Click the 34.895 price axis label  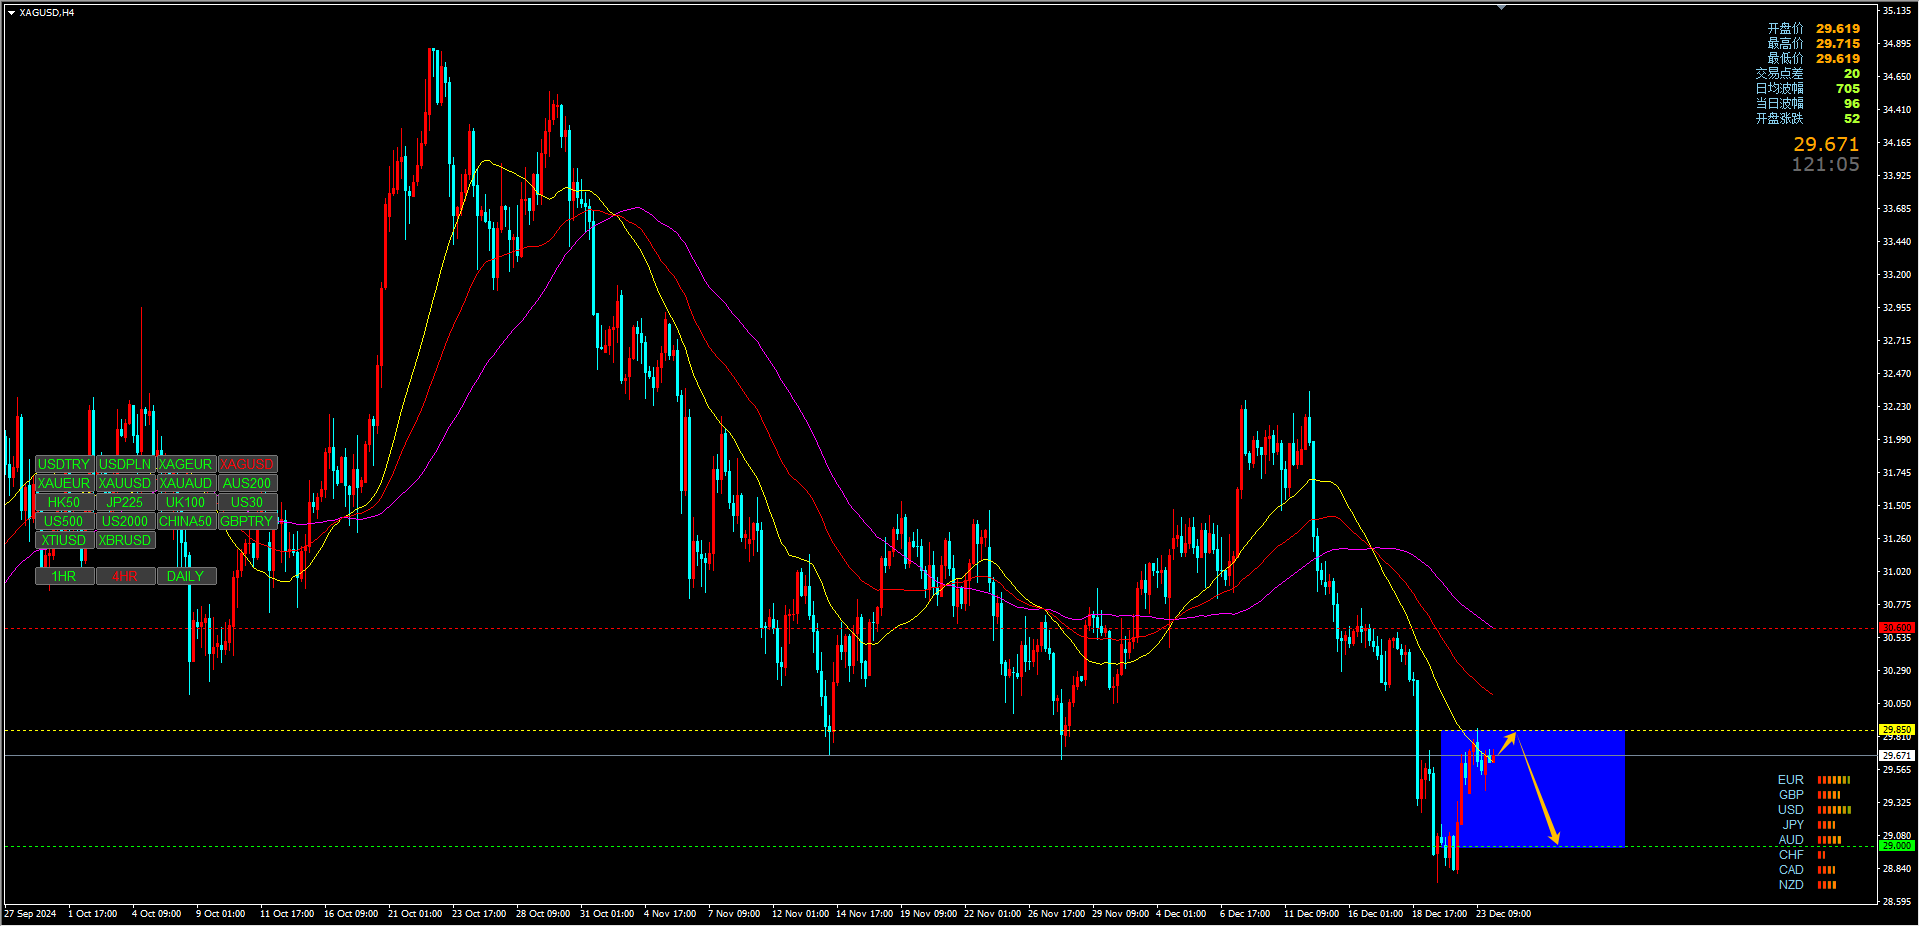tap(1897, 44)
